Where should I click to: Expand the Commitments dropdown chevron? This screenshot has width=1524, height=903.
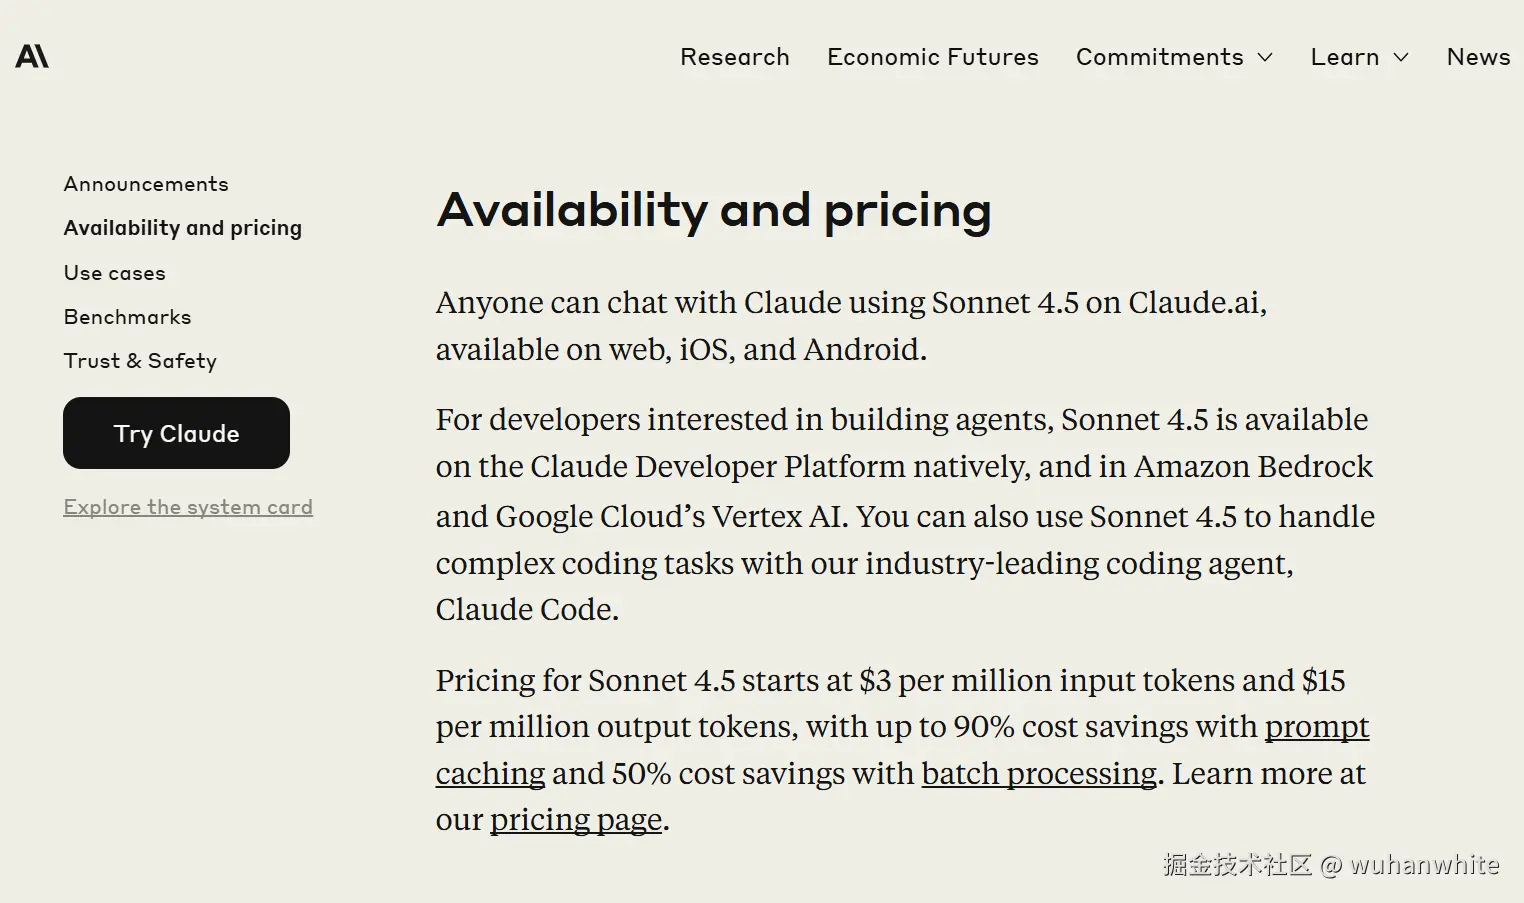coord(1265,58)
